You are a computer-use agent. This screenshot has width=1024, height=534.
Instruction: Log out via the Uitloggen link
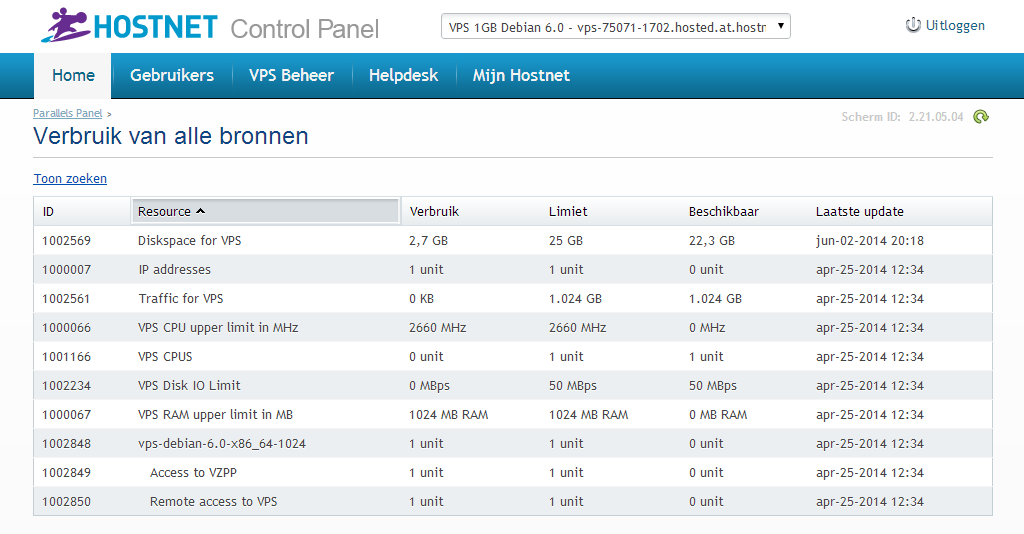point(955,25)
